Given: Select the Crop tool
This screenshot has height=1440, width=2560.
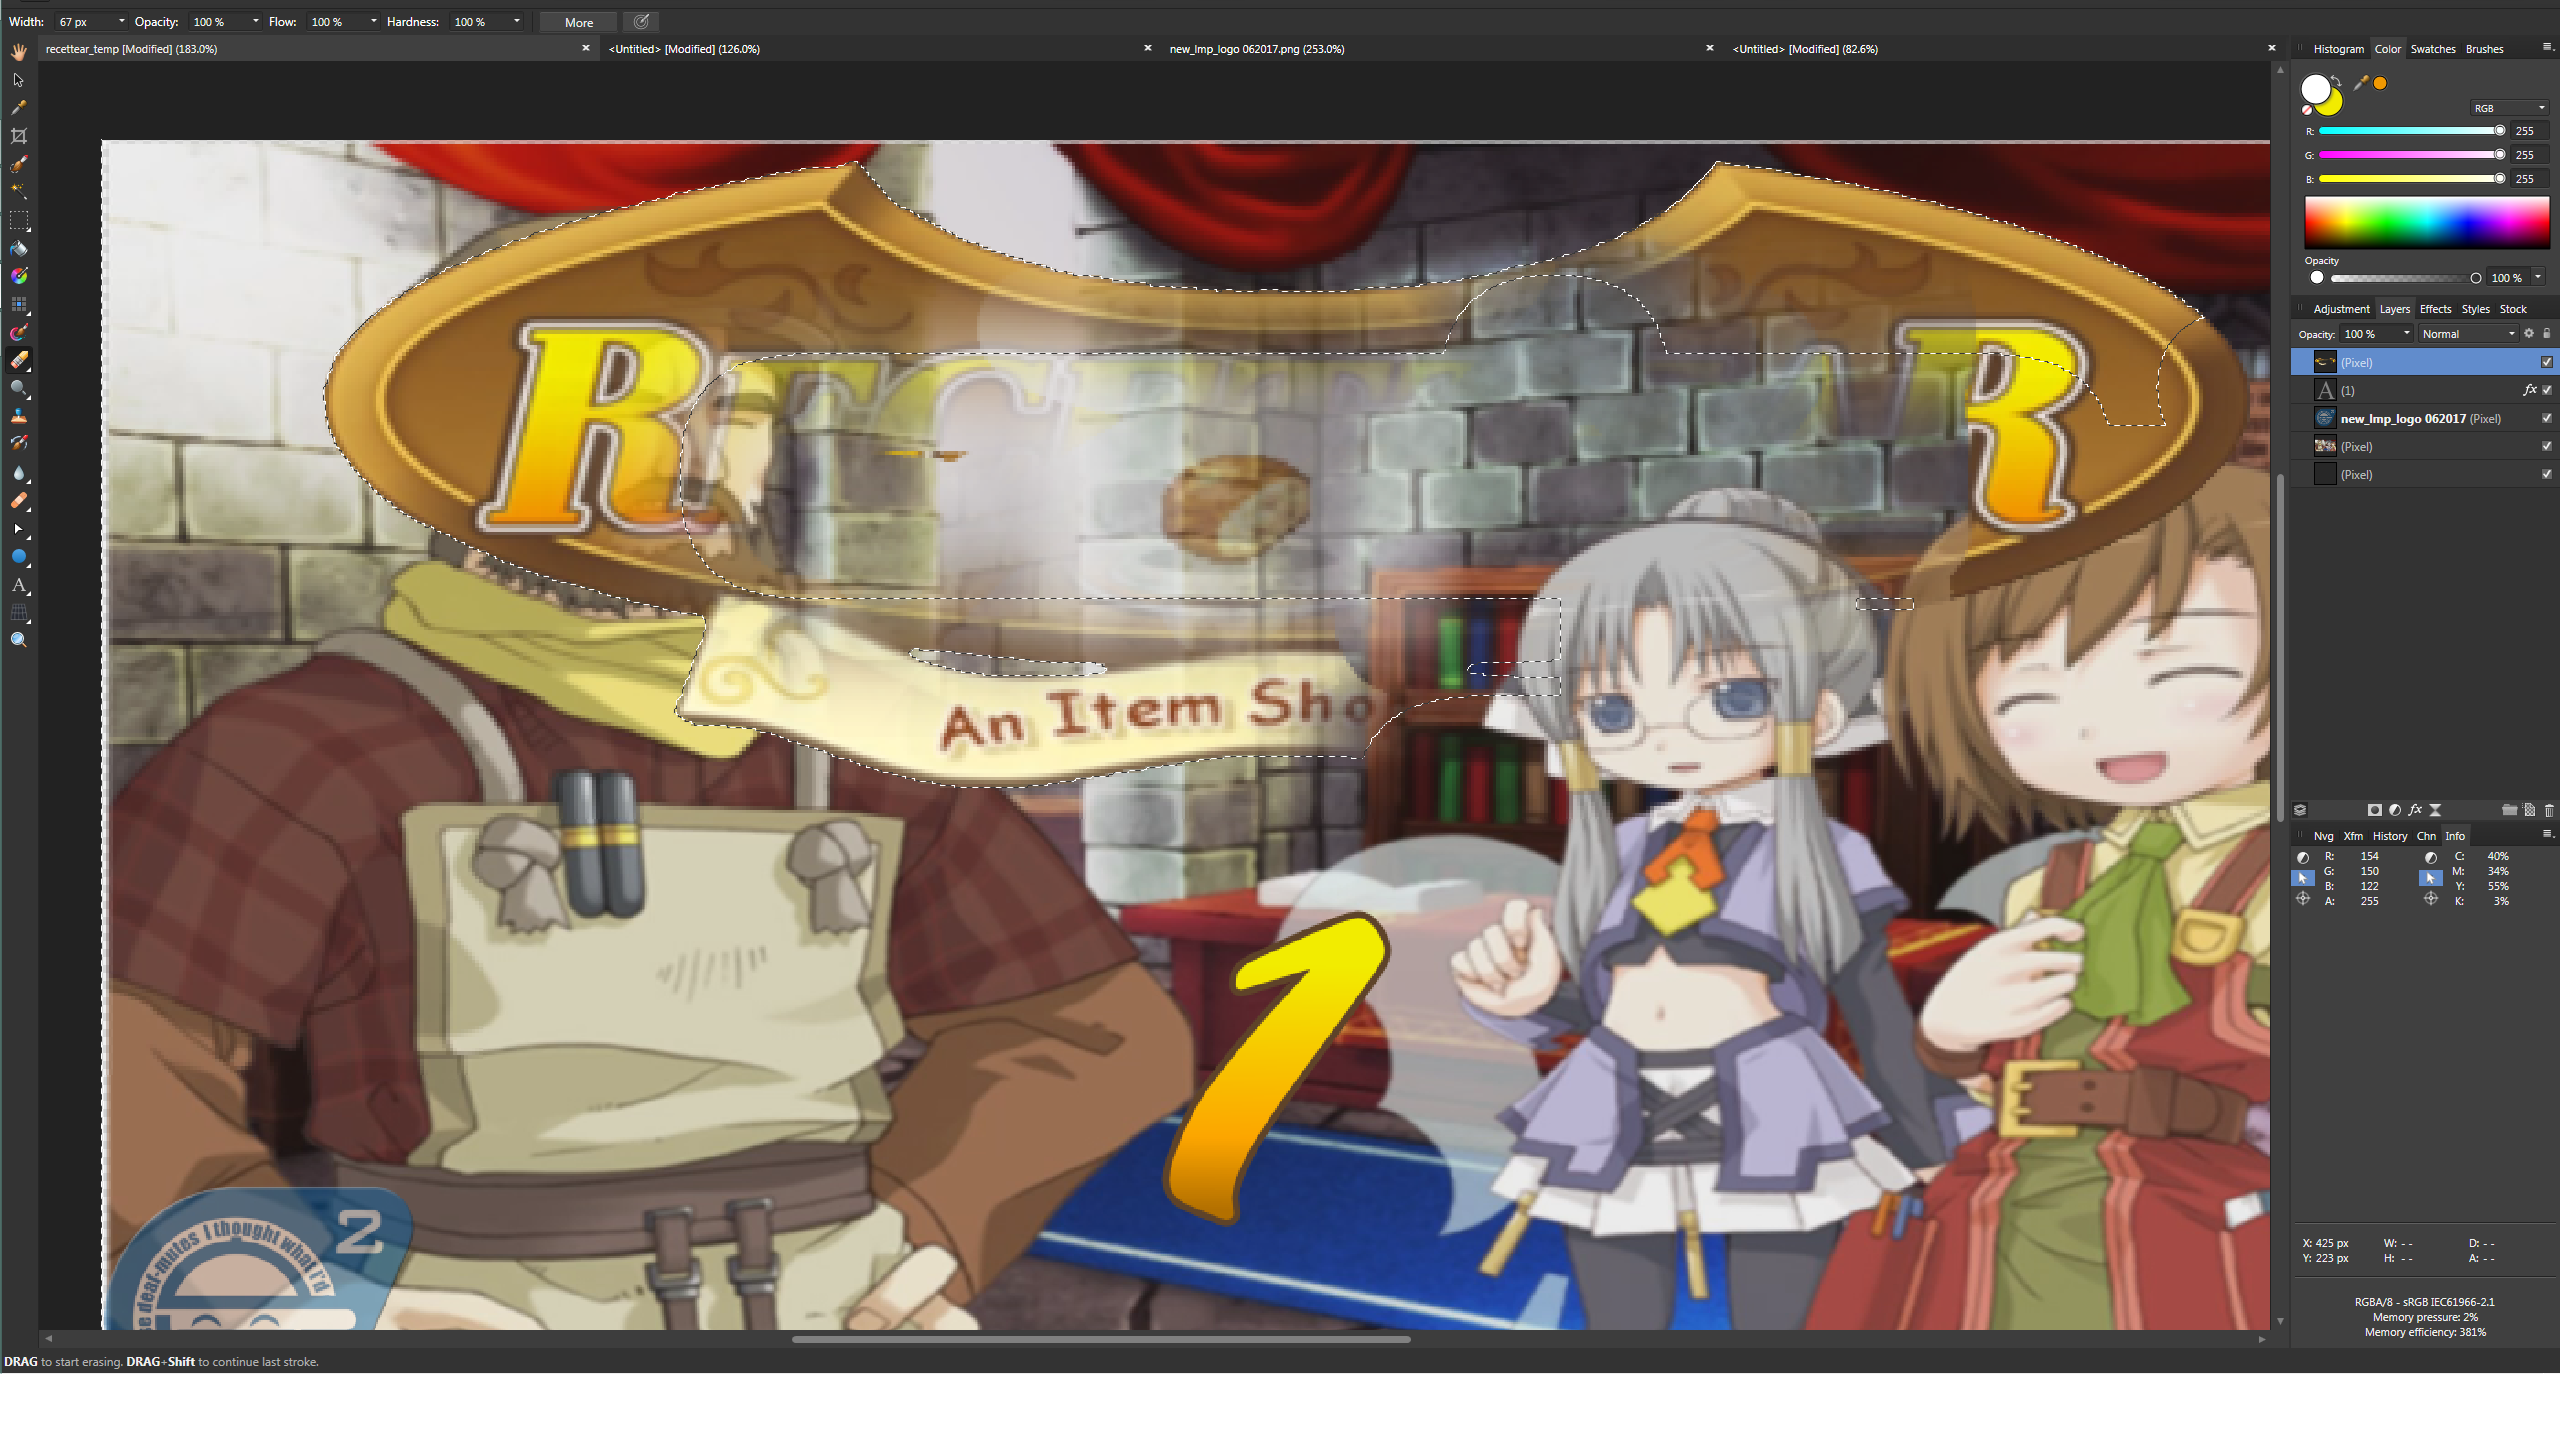Looking at the screenshot, I should tap(19, 136).
